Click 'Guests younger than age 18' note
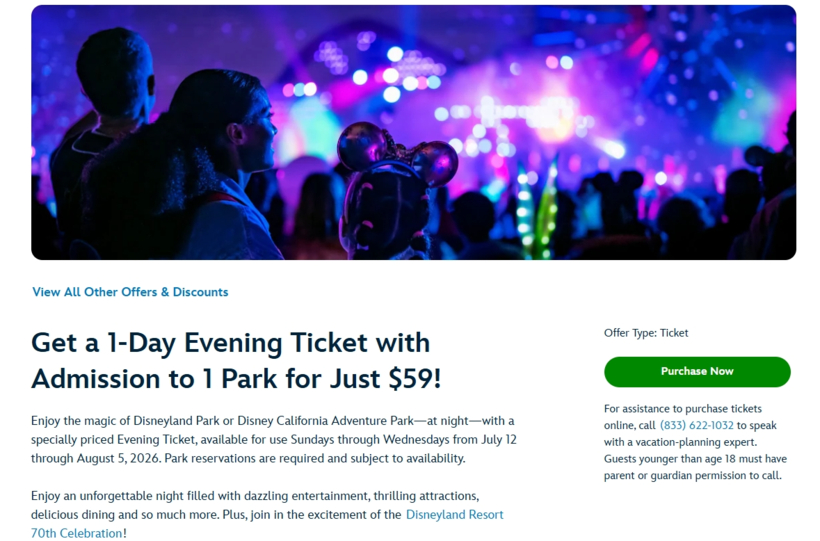The image size is (820, 541). click(696, 467)
